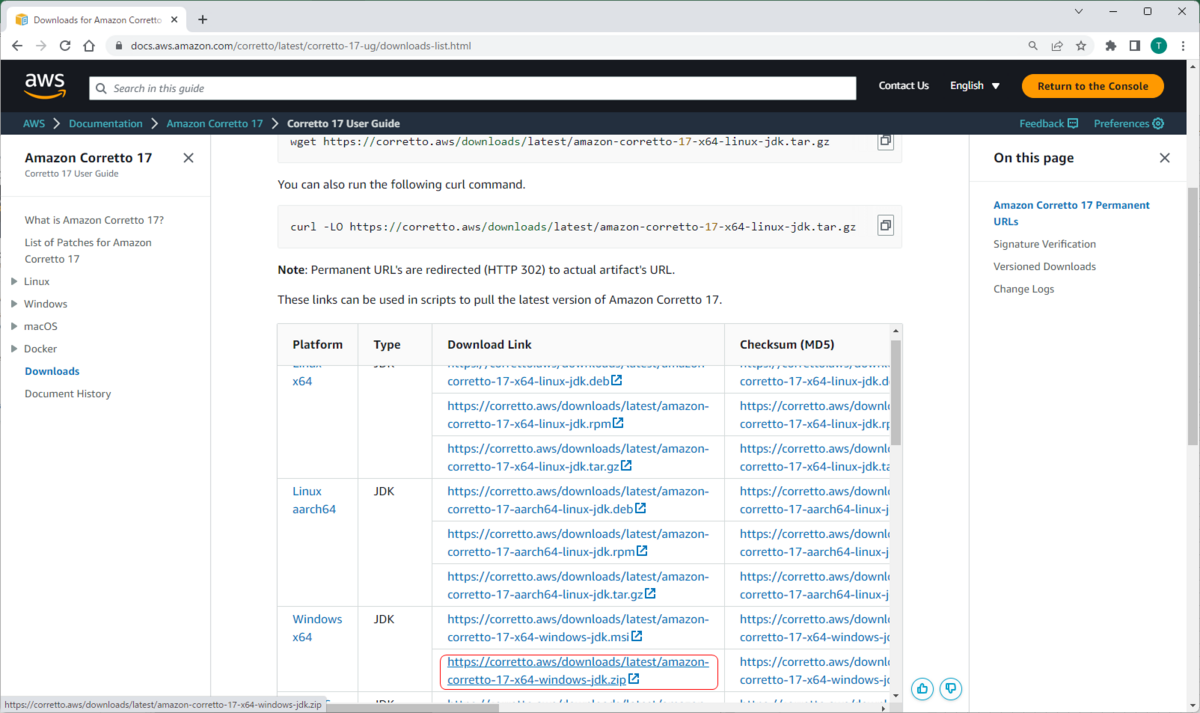
Task: Open the Extensions puzzle icon
Action: click(1111, 46)
